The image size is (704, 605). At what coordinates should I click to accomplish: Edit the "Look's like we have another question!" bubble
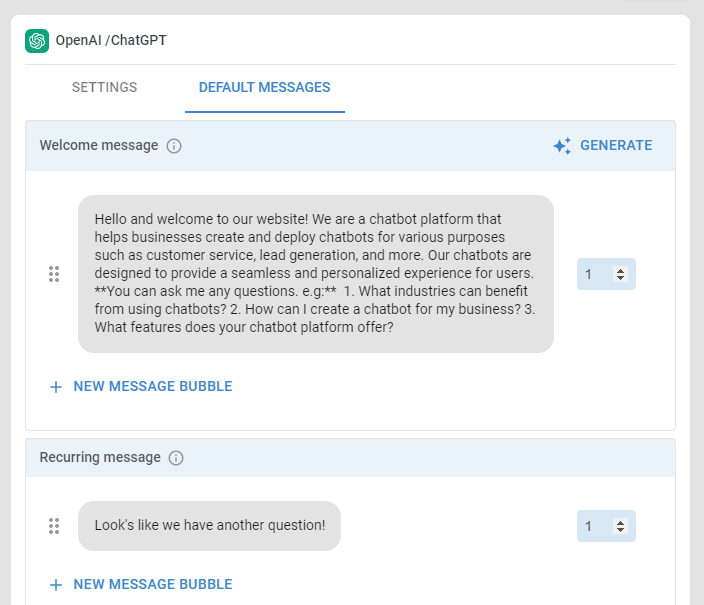pos(209,526)
